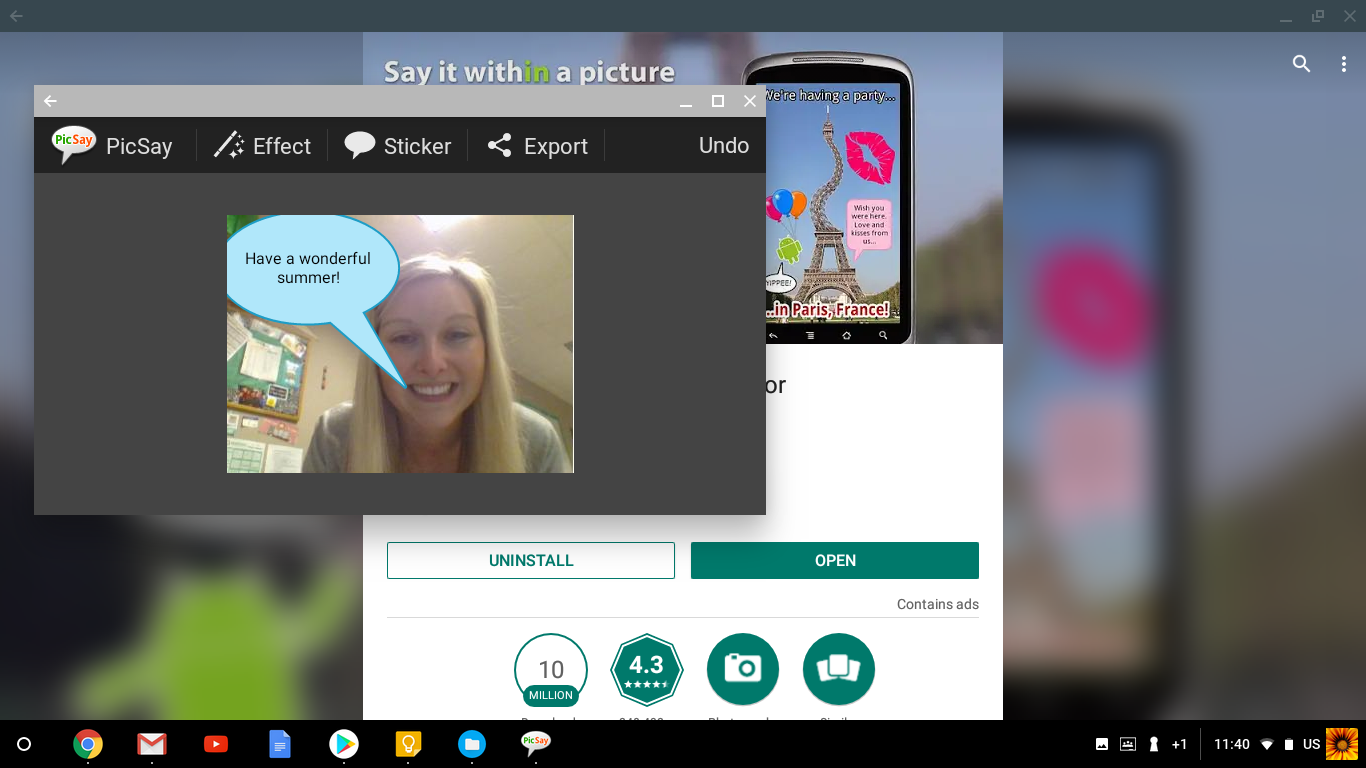This screenshot has height=768, width=1366.
Task: Check the battery status icon
Action: pyautogui.click(x=1289, y=744)
